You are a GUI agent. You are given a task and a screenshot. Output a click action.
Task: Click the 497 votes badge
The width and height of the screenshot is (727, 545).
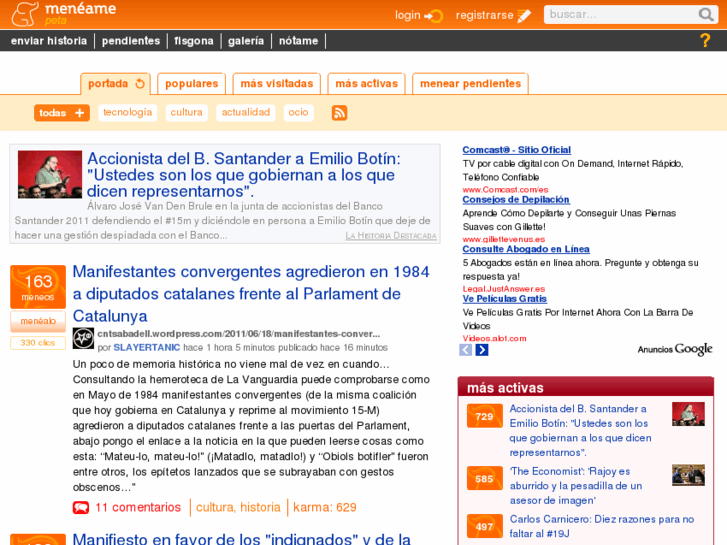click(485, 526)
